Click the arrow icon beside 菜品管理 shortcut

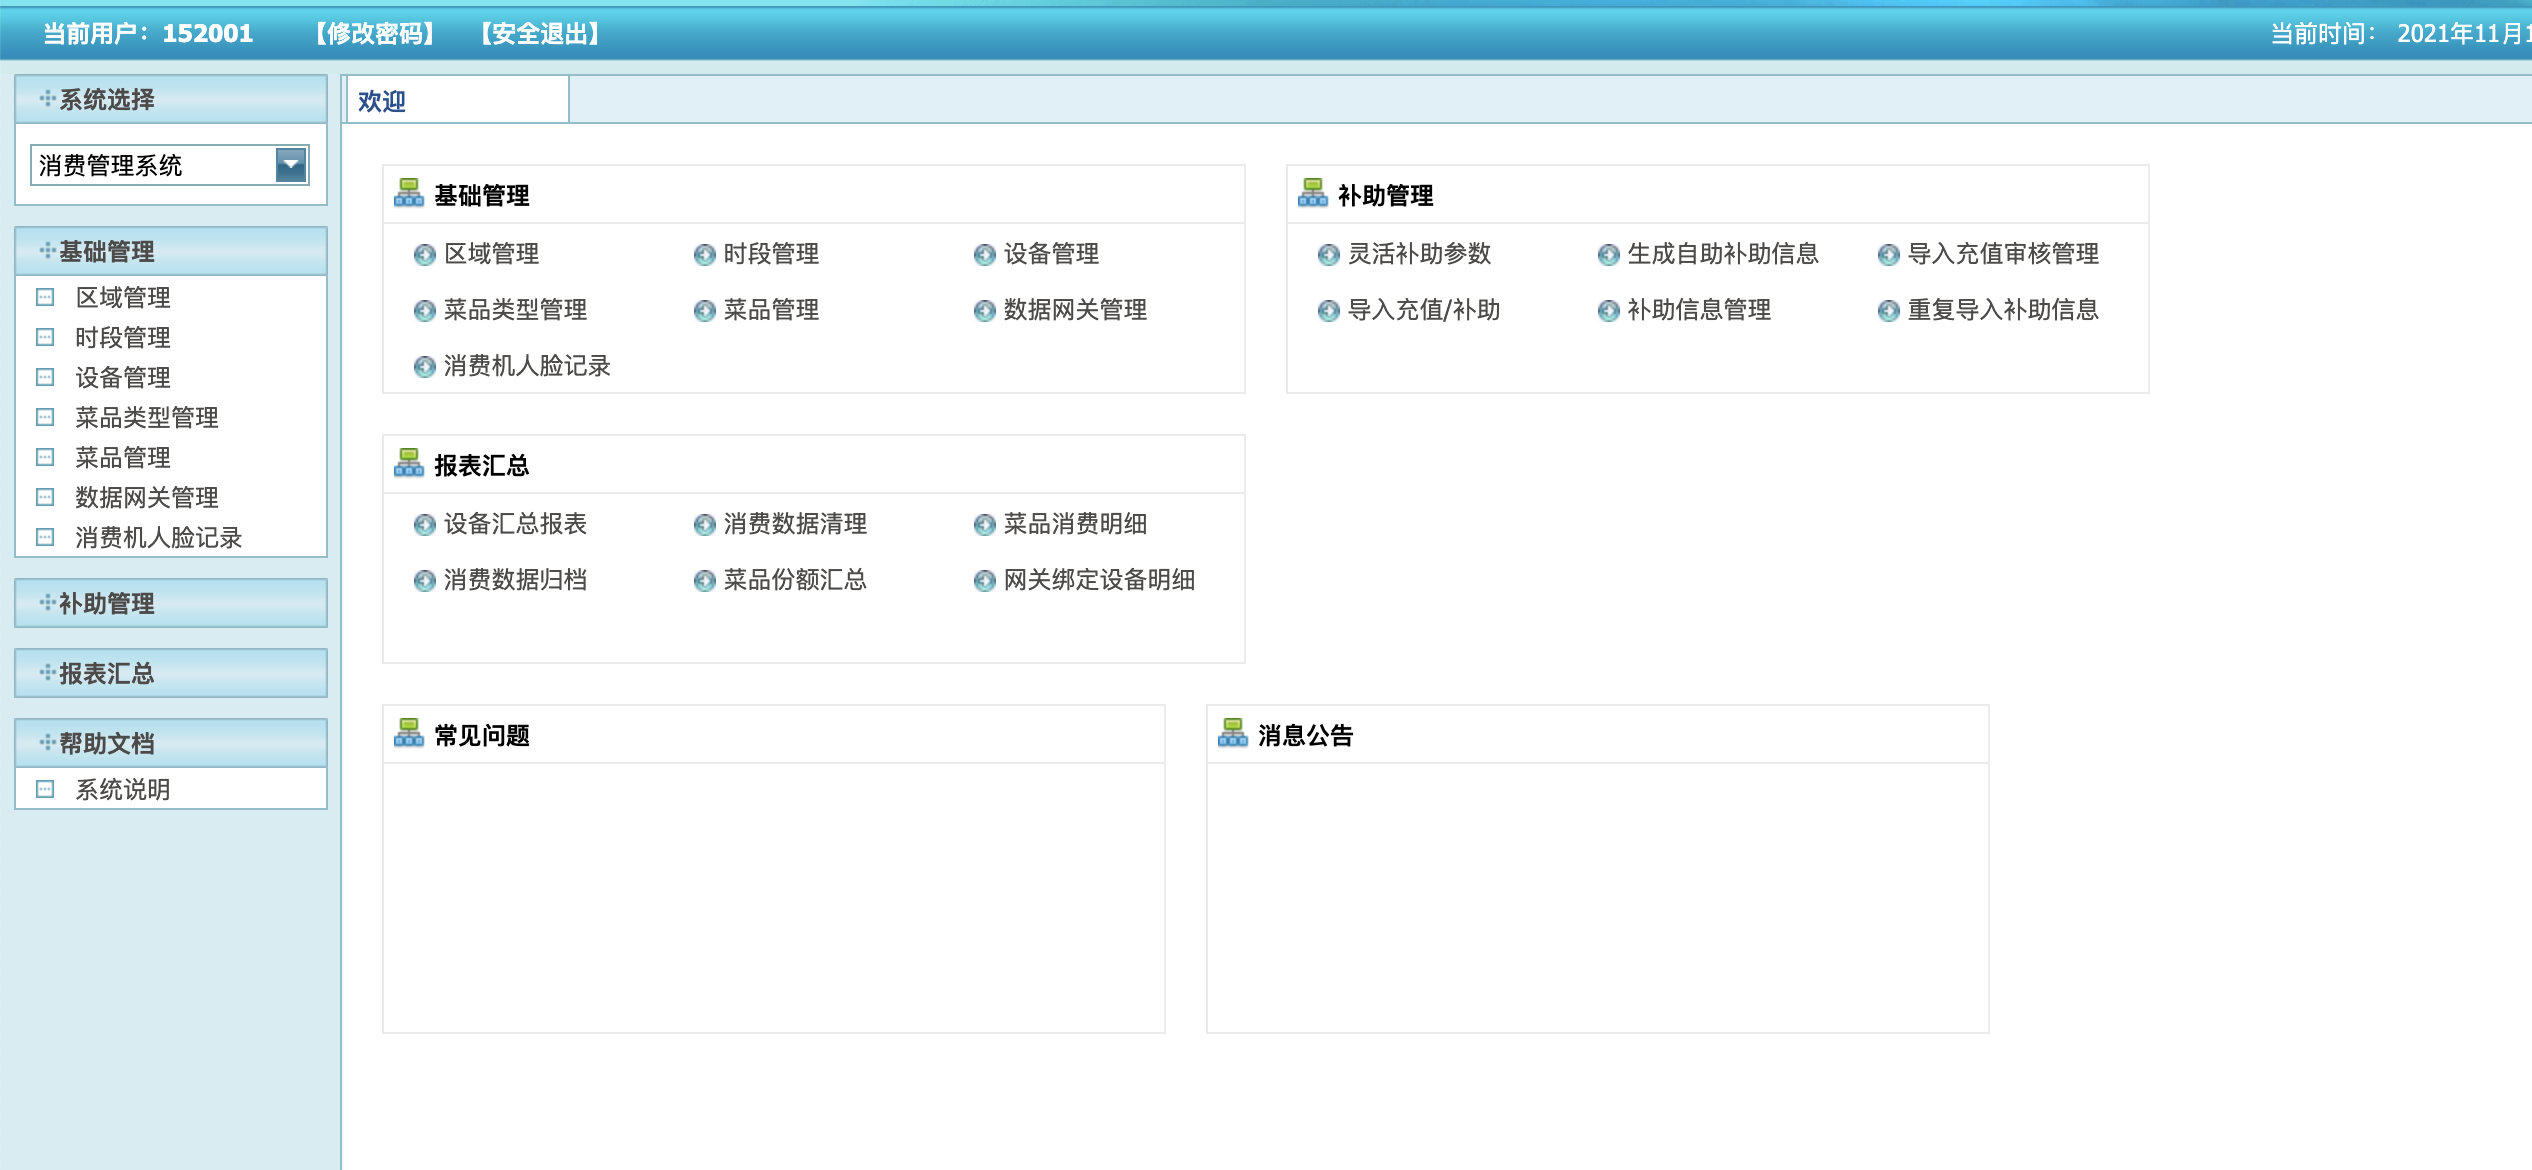(x=704, y=311)
